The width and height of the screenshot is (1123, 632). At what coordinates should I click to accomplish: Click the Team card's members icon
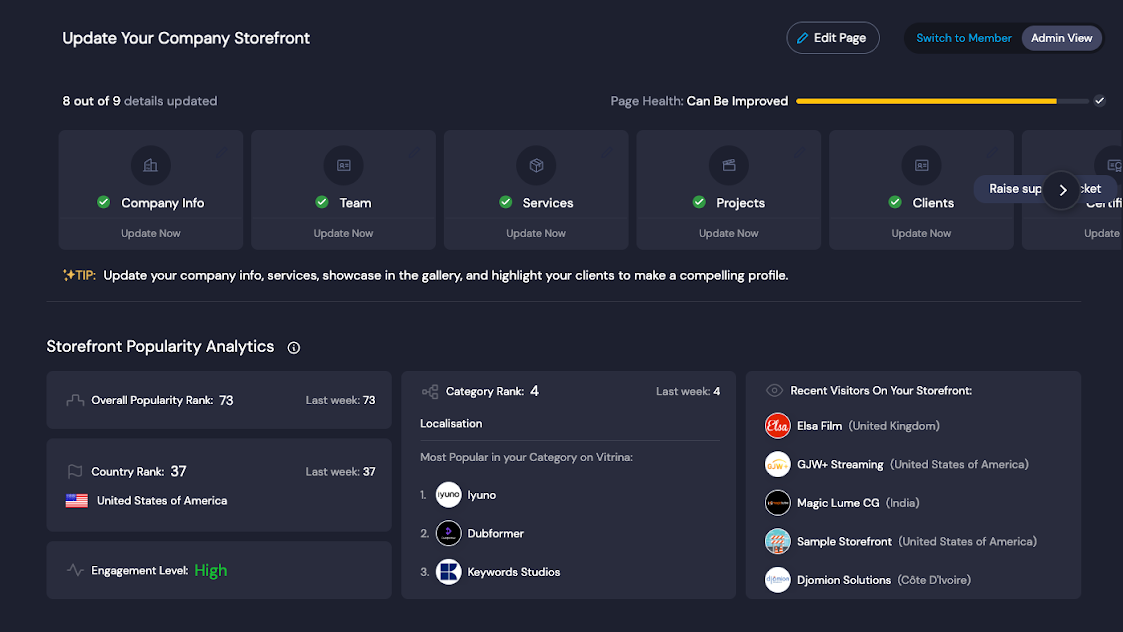(x=343, y=165)
